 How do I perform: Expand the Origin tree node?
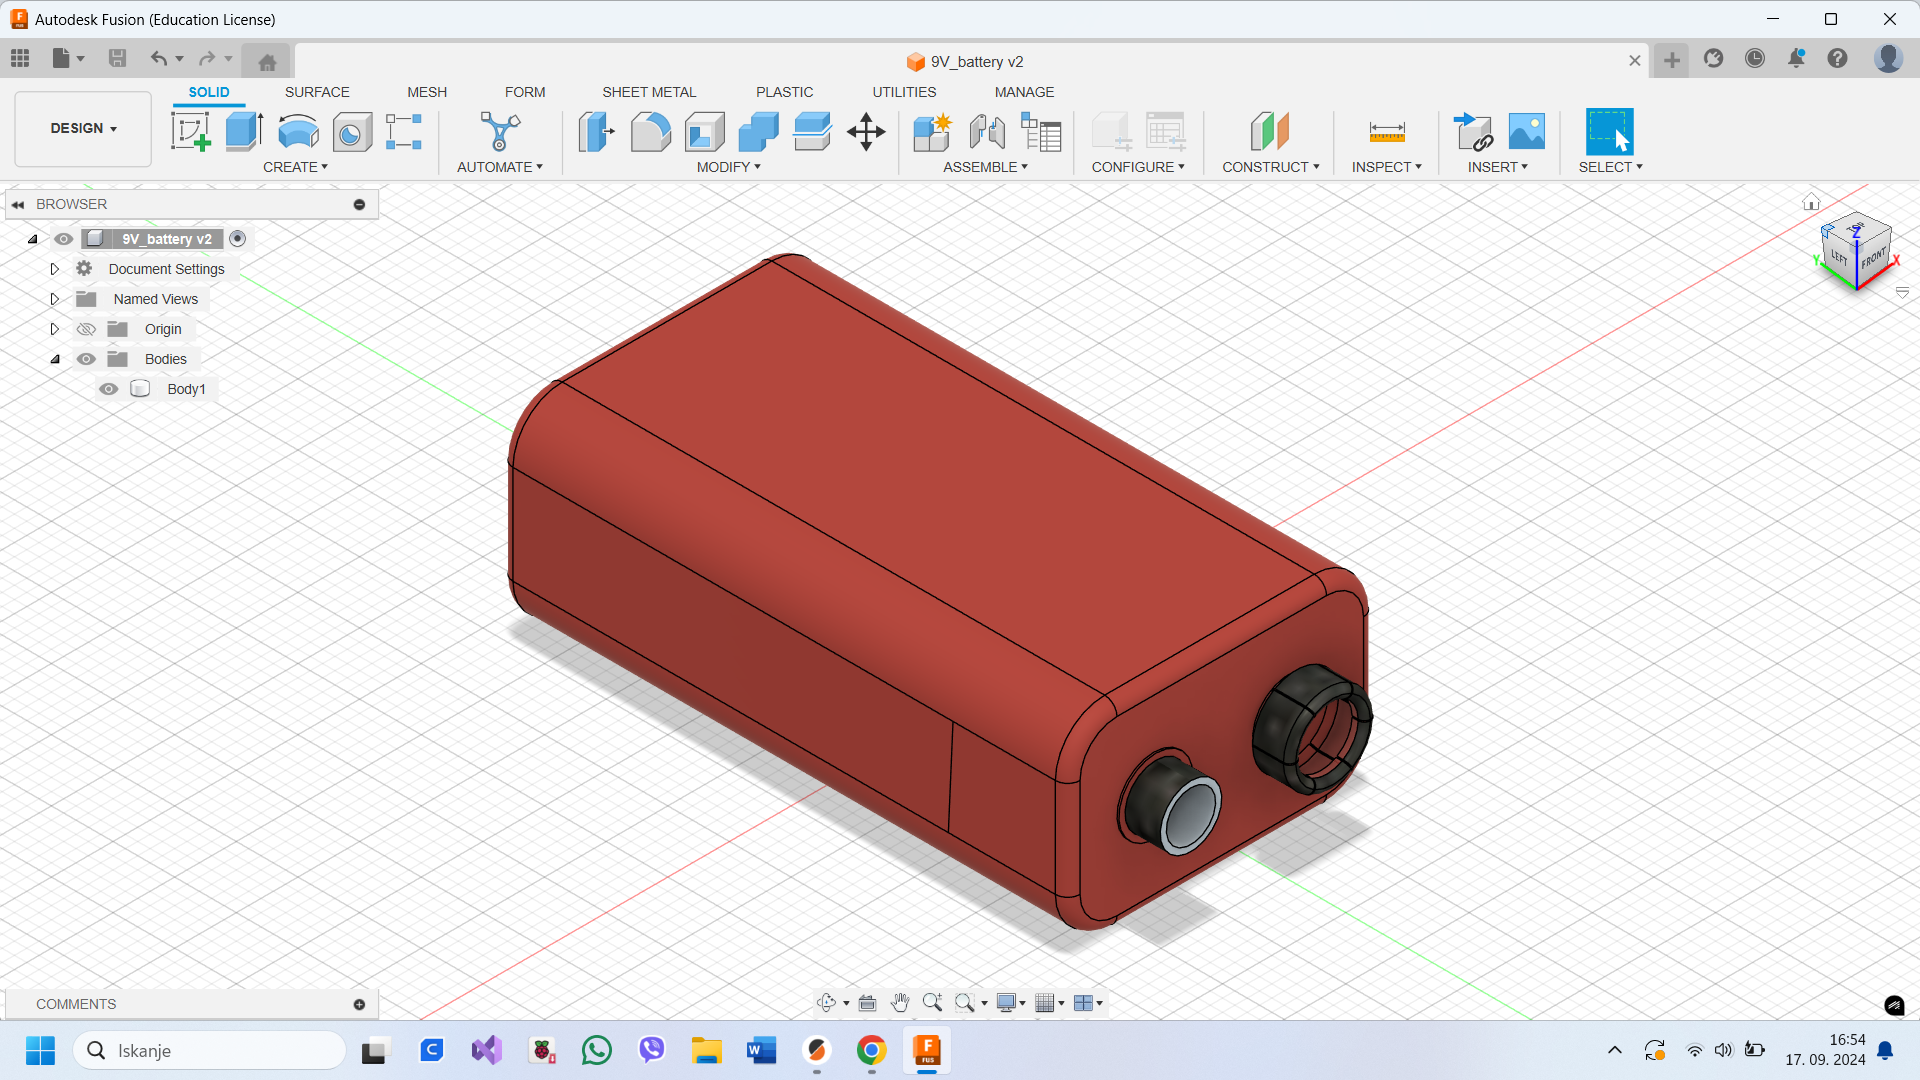tap(55, 329)
